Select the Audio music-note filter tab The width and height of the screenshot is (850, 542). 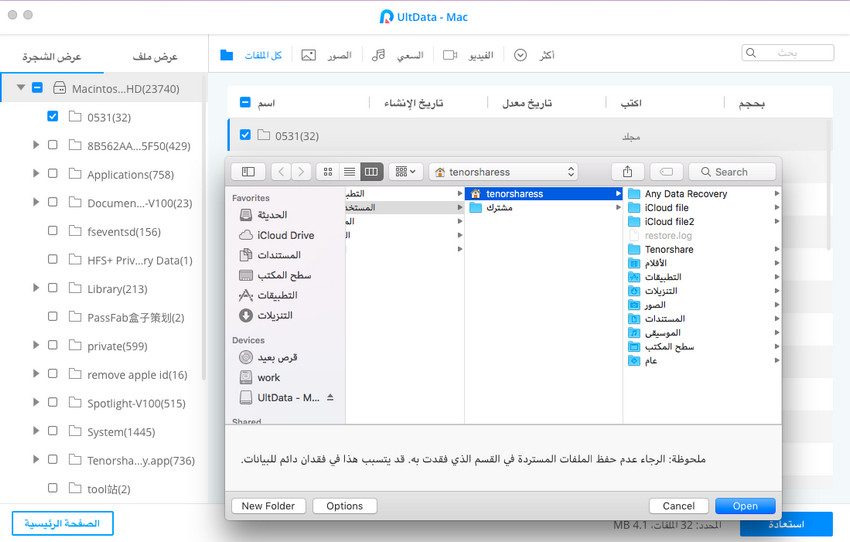tap(378, 55)
